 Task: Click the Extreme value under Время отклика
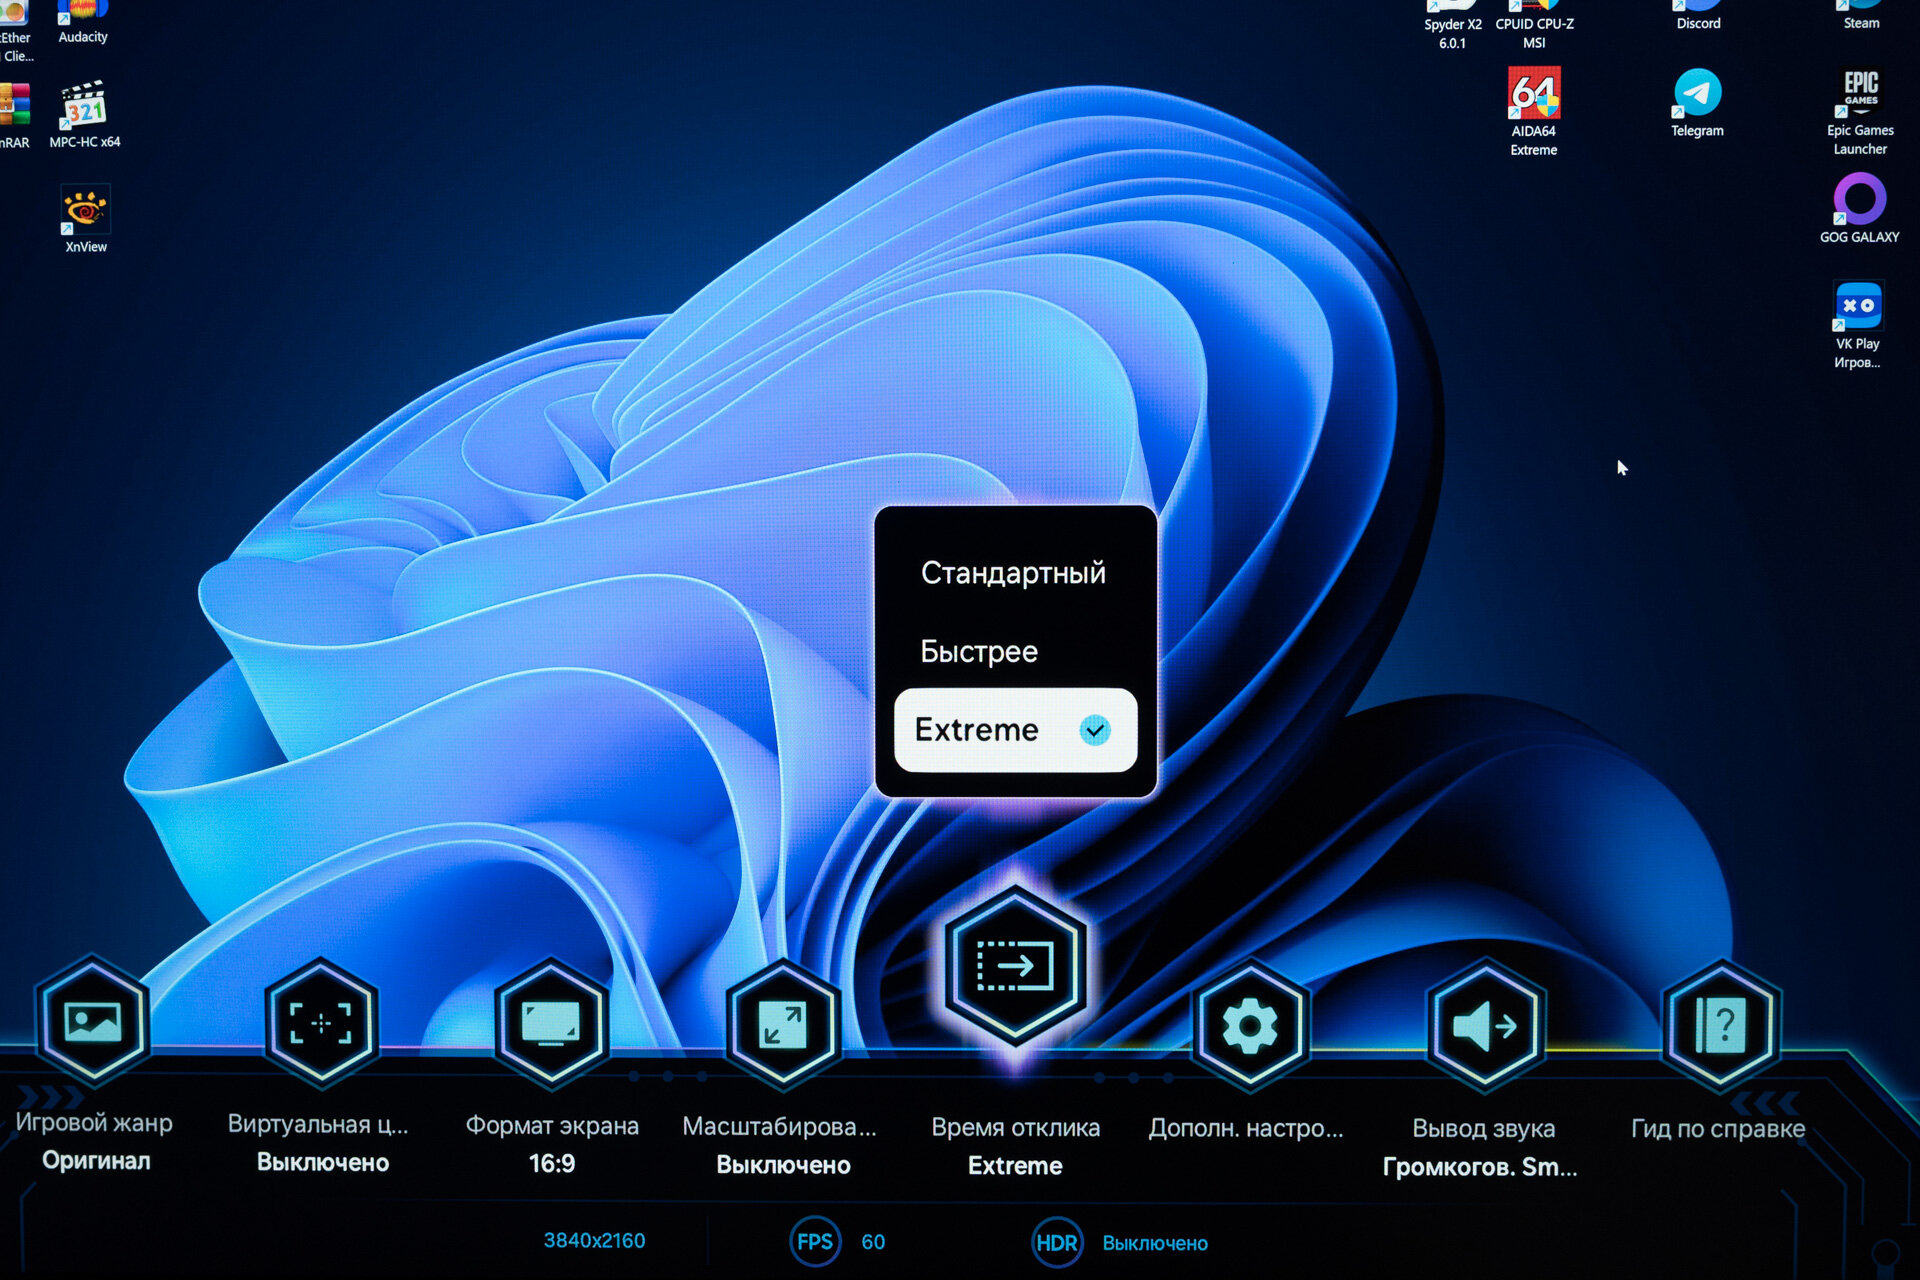[x=1015, y=1166]
